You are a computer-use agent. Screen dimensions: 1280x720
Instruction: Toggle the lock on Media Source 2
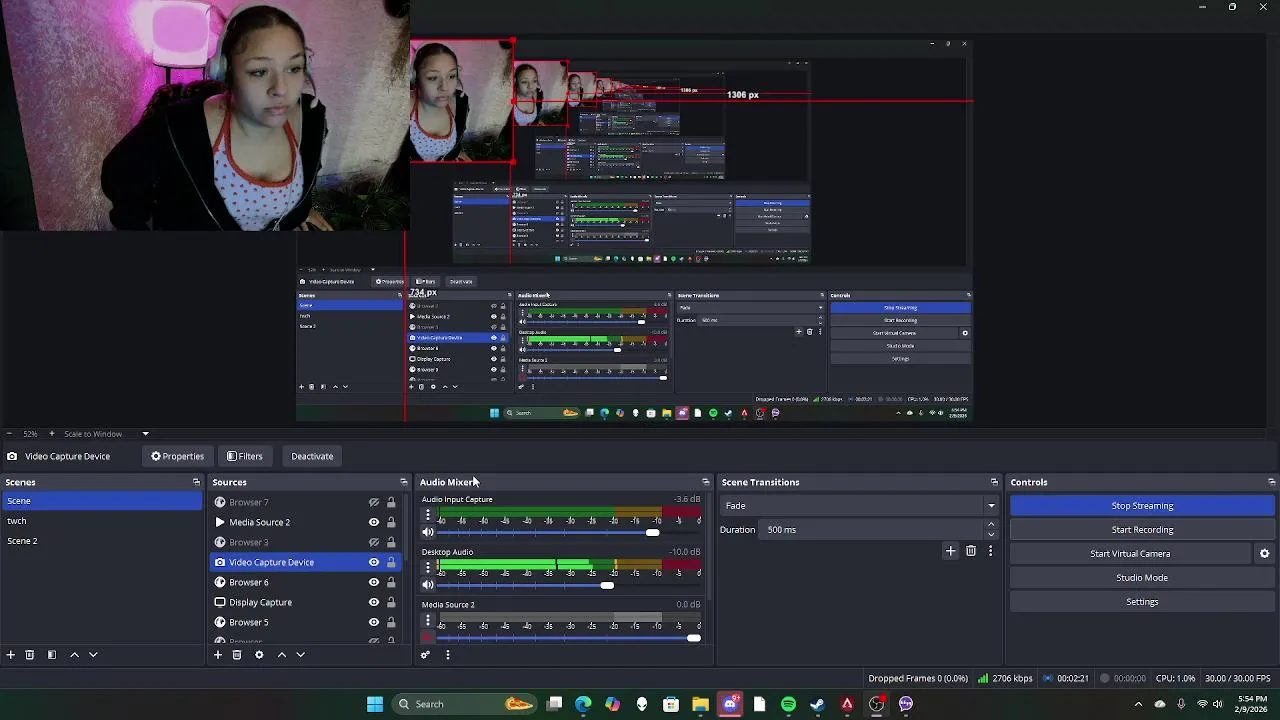click(391, 522)
